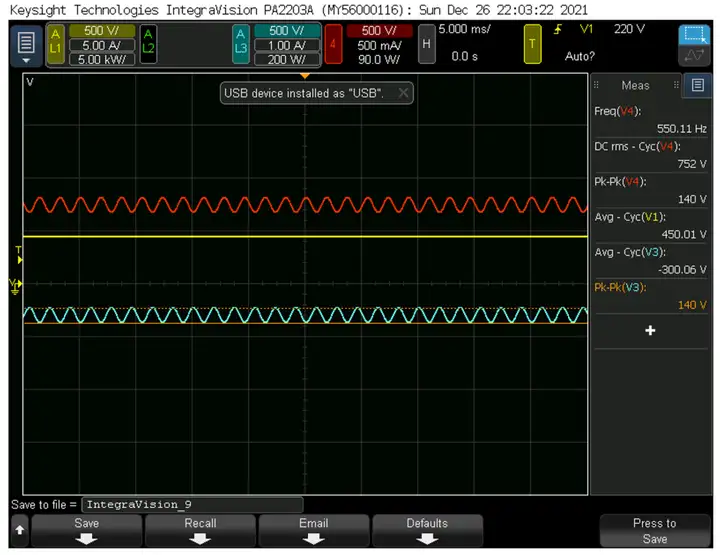Click the back up-arrow softkey
Viewport: 720px width, 555px height.
(x=19, y=530)
